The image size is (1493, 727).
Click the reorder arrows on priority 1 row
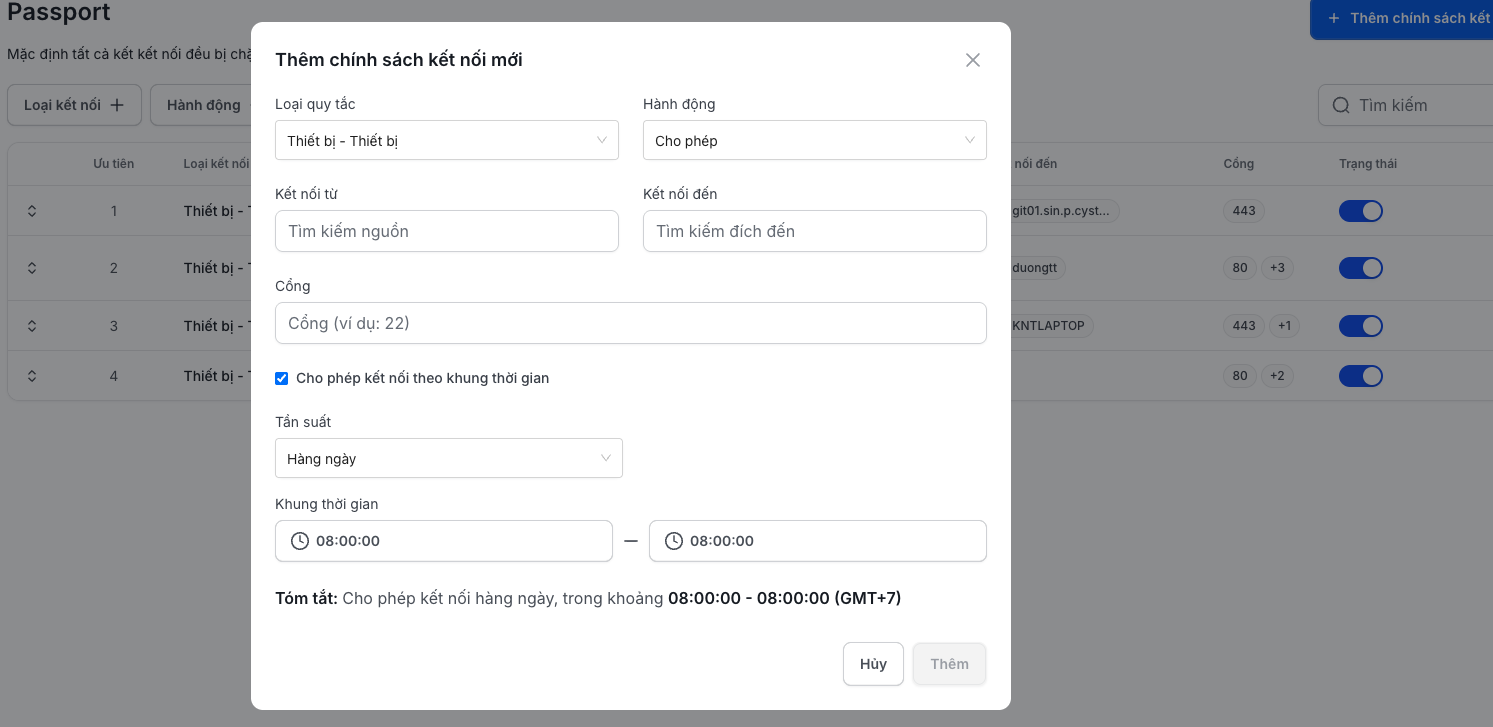click(31, 211)
